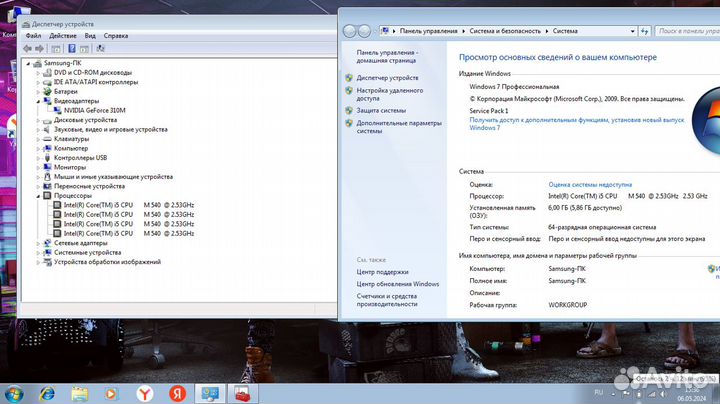This screenshot has width=720, height=404.
Task: Select the Устройства обработки изображений icon
Action: 47,262
